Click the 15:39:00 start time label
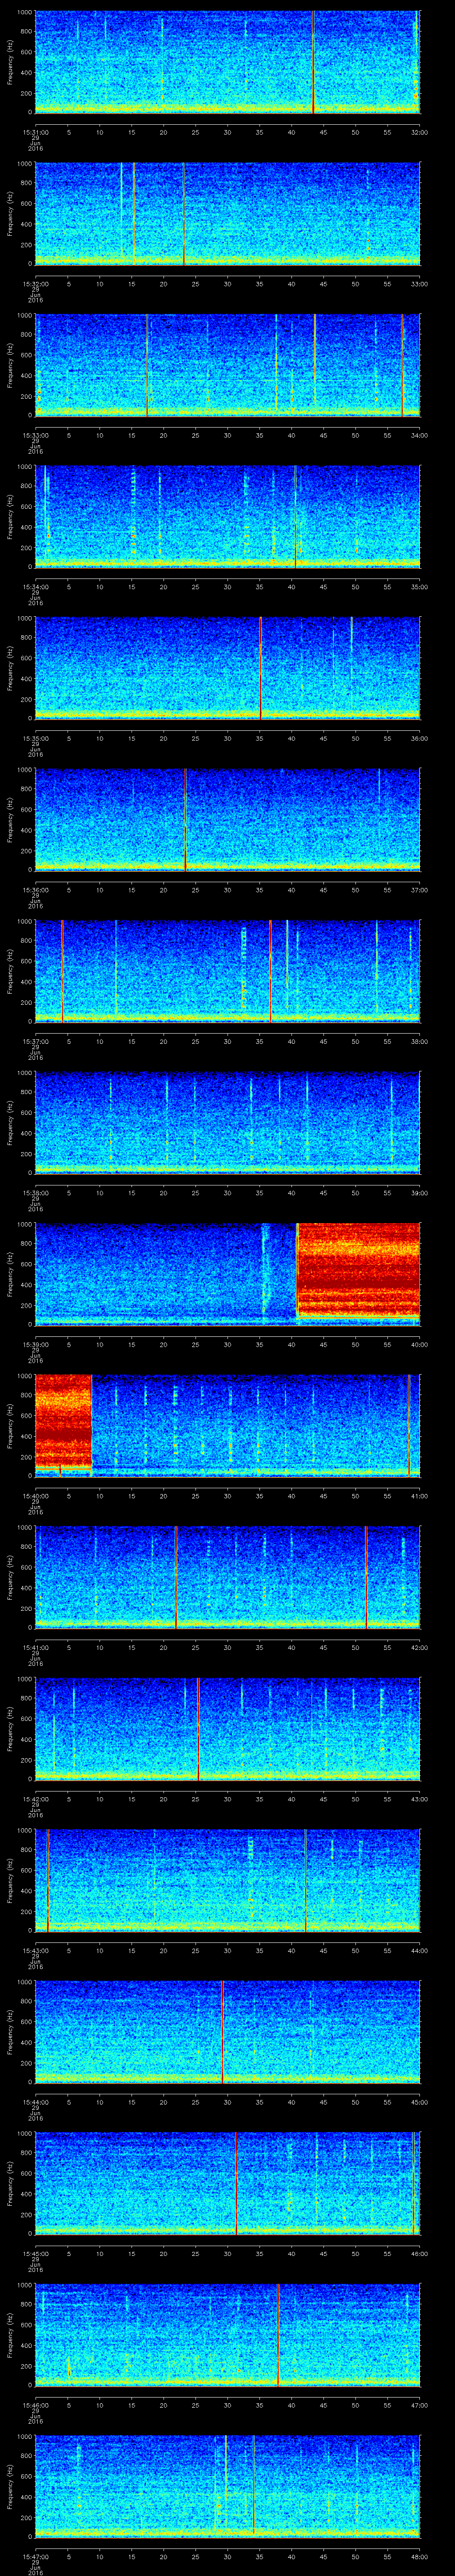Screen dimensions: 455x2576 coord(35,1344)
